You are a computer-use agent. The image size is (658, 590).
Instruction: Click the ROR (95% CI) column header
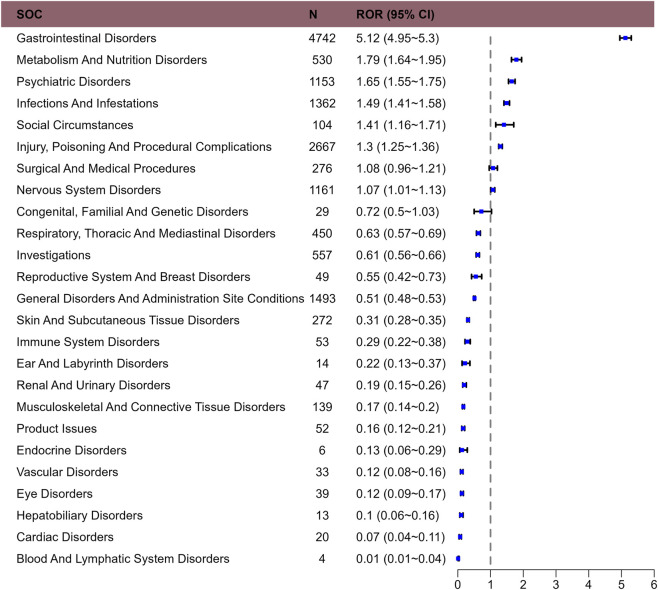coord(395,14)
